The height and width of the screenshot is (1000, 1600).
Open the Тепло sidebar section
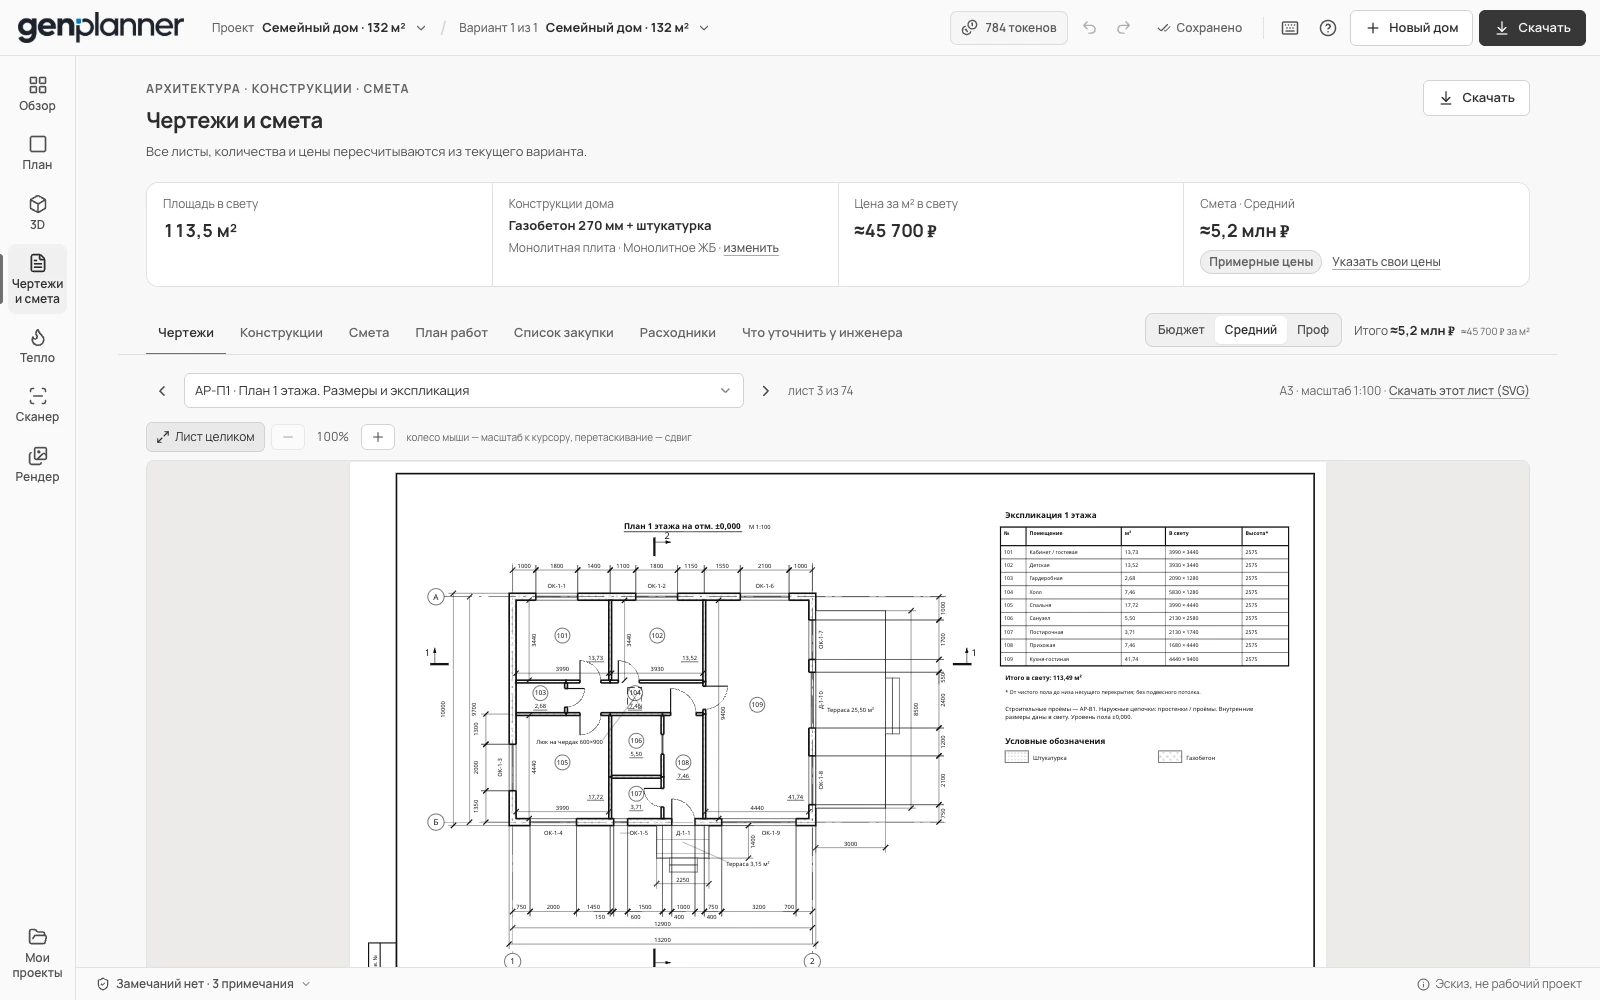point(37,346)
